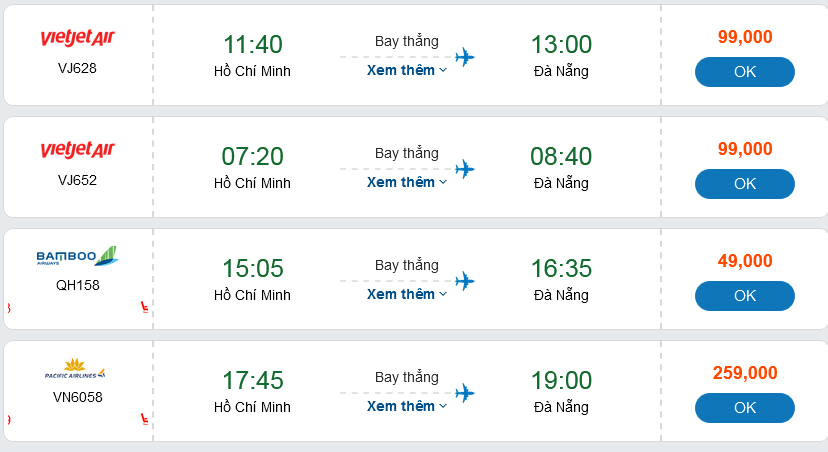This screenshot has width=828, height=452.
Task: Click the airplane icon on the 07:20 flight
Action: click(464, 169)
